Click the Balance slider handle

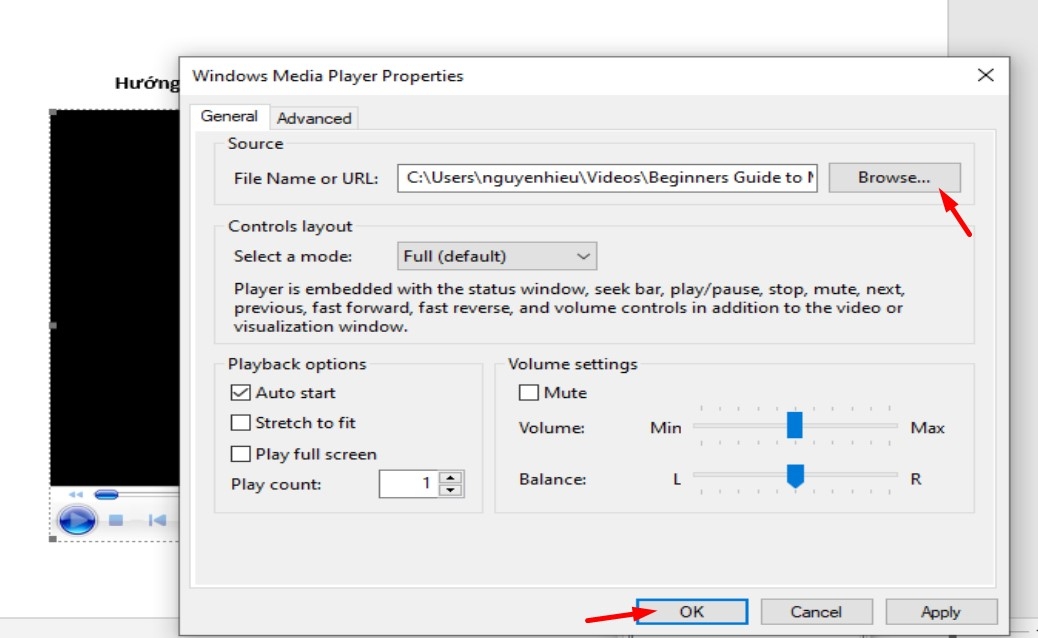795,476
